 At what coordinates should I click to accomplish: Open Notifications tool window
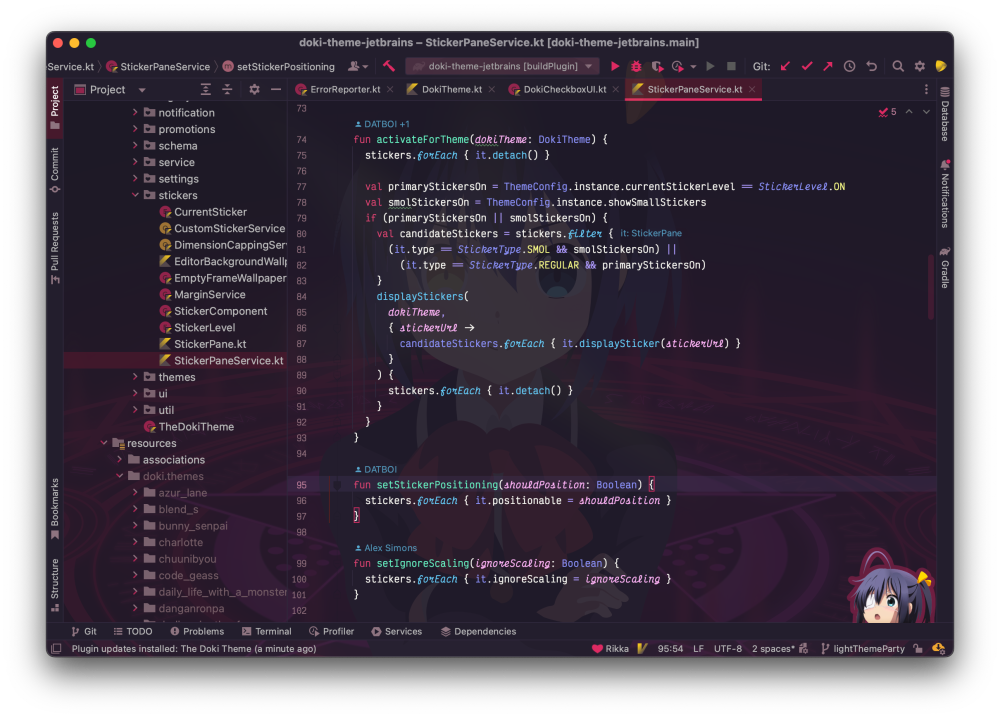(x=945, y=193)
